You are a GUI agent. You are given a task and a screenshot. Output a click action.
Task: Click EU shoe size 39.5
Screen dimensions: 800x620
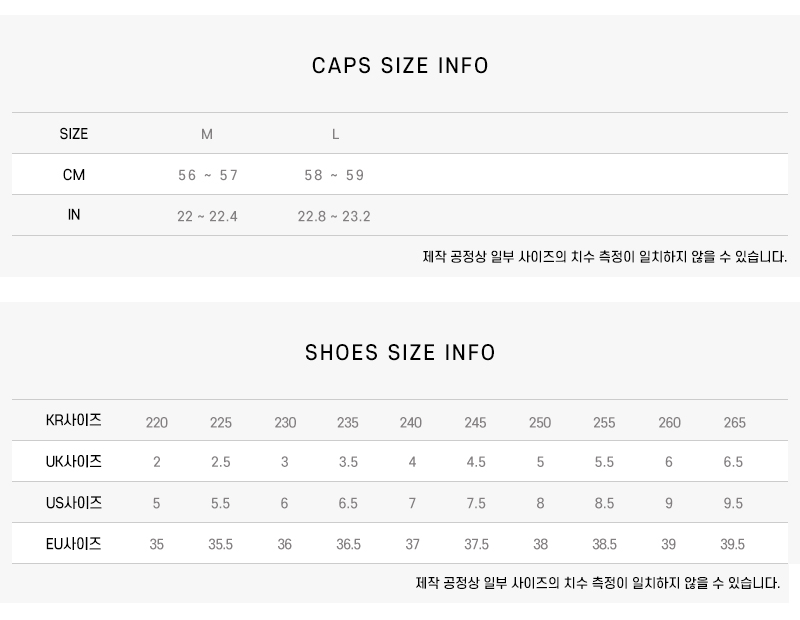coord(733,544)
